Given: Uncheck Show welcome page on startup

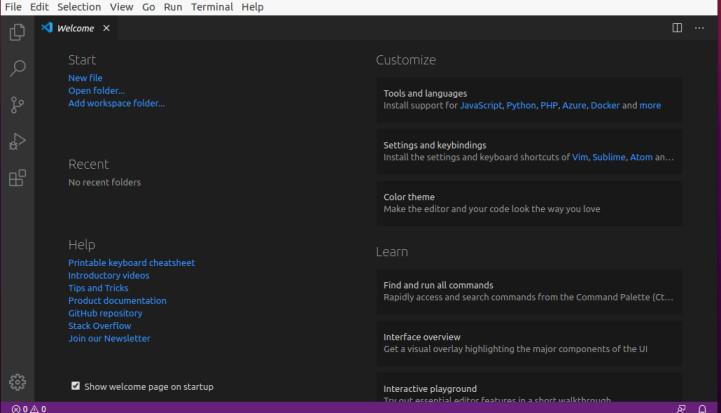Looking at the screenshot, I should point(75,386).
